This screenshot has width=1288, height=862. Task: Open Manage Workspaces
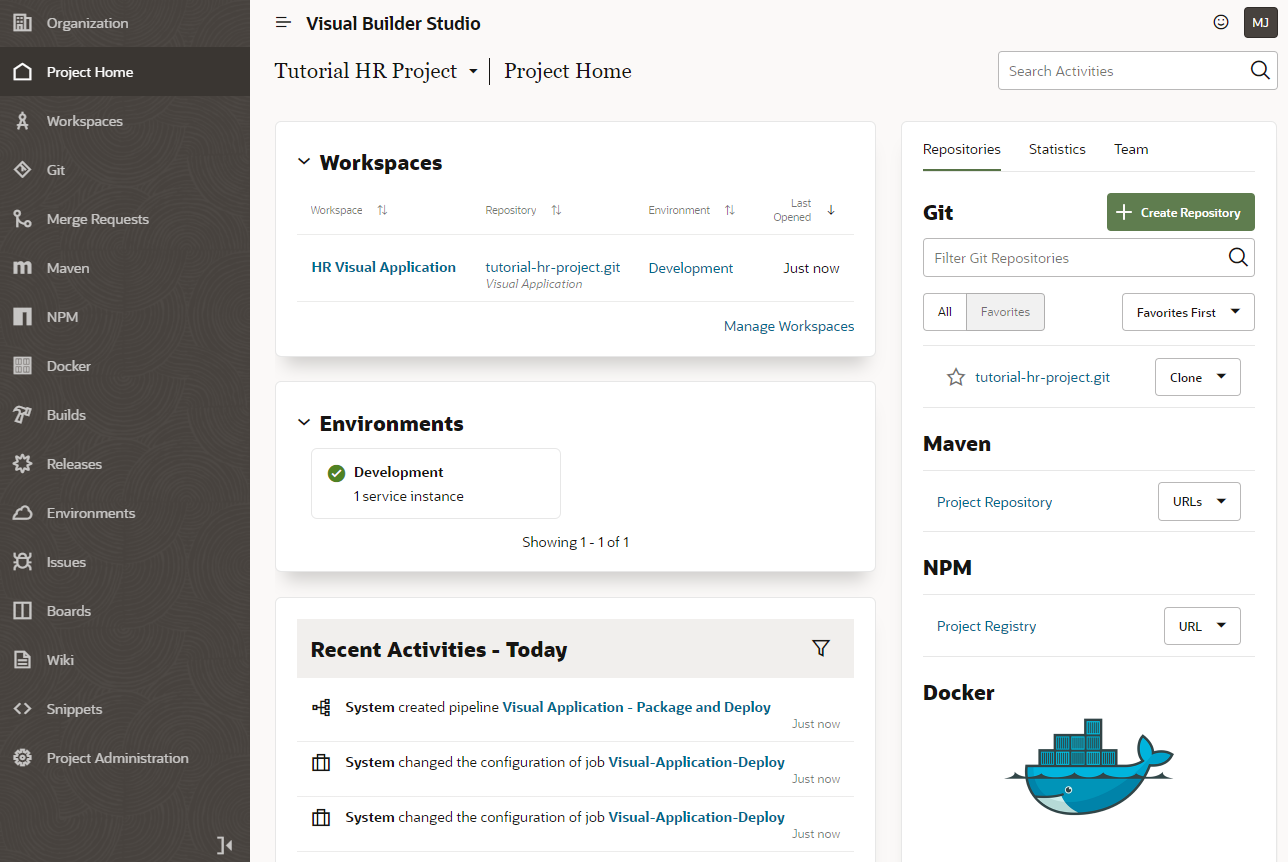tap(789, 326)
